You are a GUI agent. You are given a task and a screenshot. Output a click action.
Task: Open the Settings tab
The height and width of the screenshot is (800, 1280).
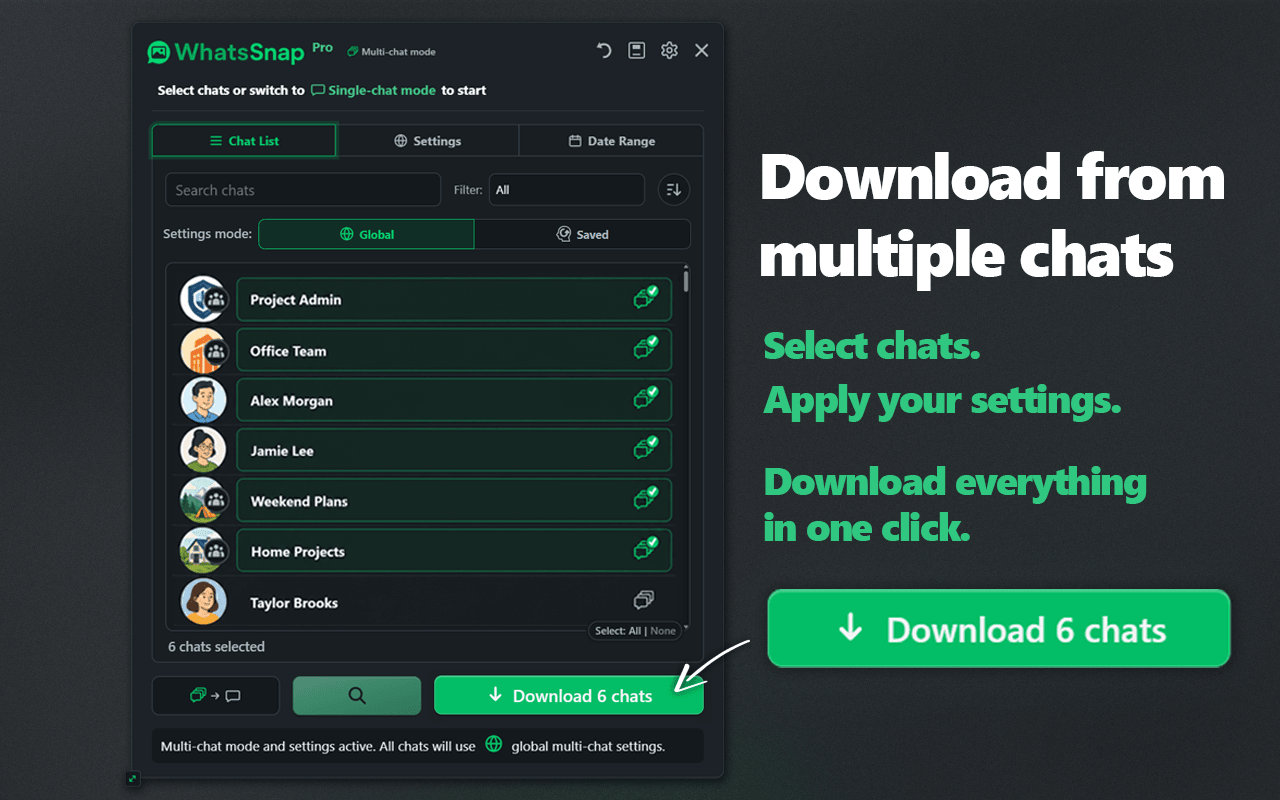coord(428,141)
